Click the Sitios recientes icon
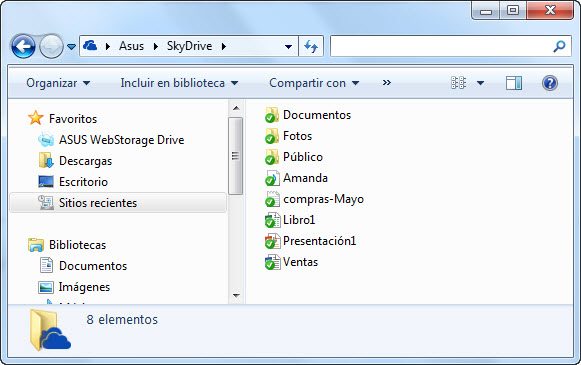This screenshot has height=365, width=581. 46,202
